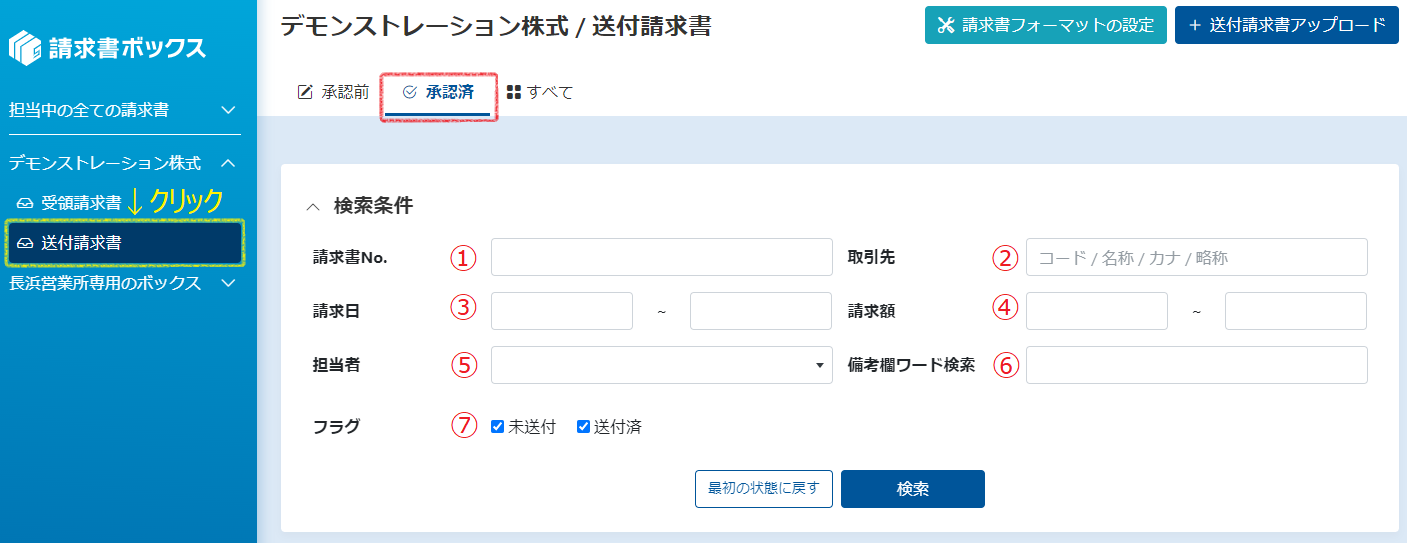
Task: Switch to the すべて tab
Action: click(x=540, y=92)
